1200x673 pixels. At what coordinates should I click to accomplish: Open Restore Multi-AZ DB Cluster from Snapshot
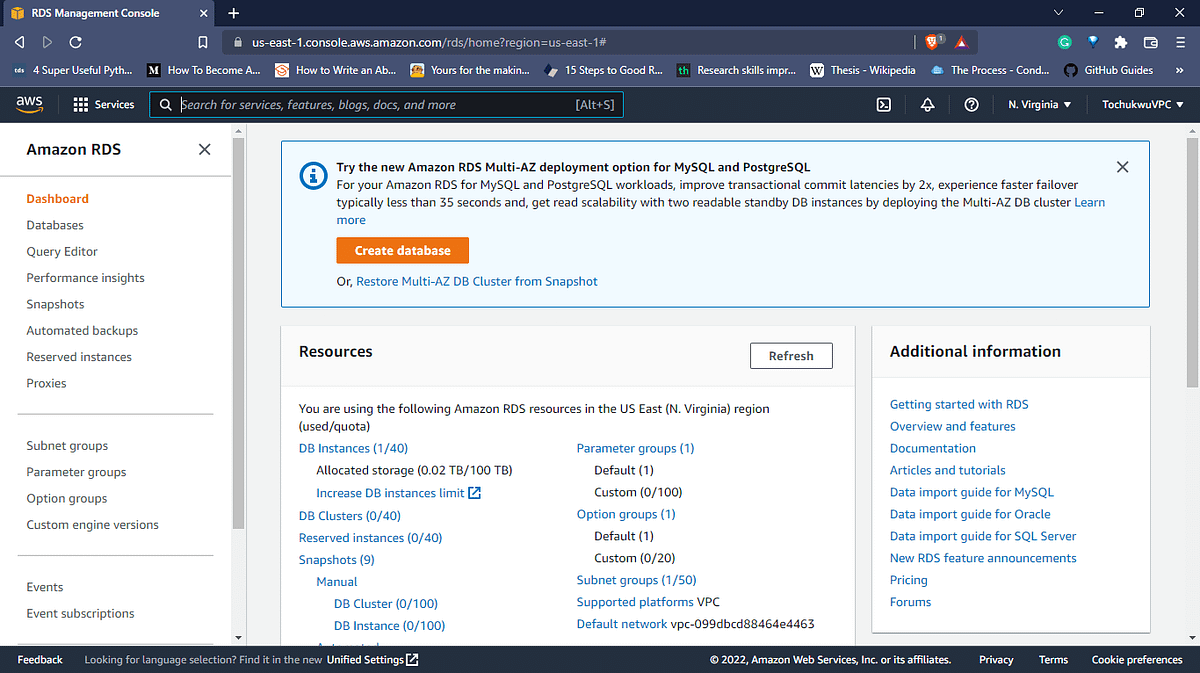[475, 281]
